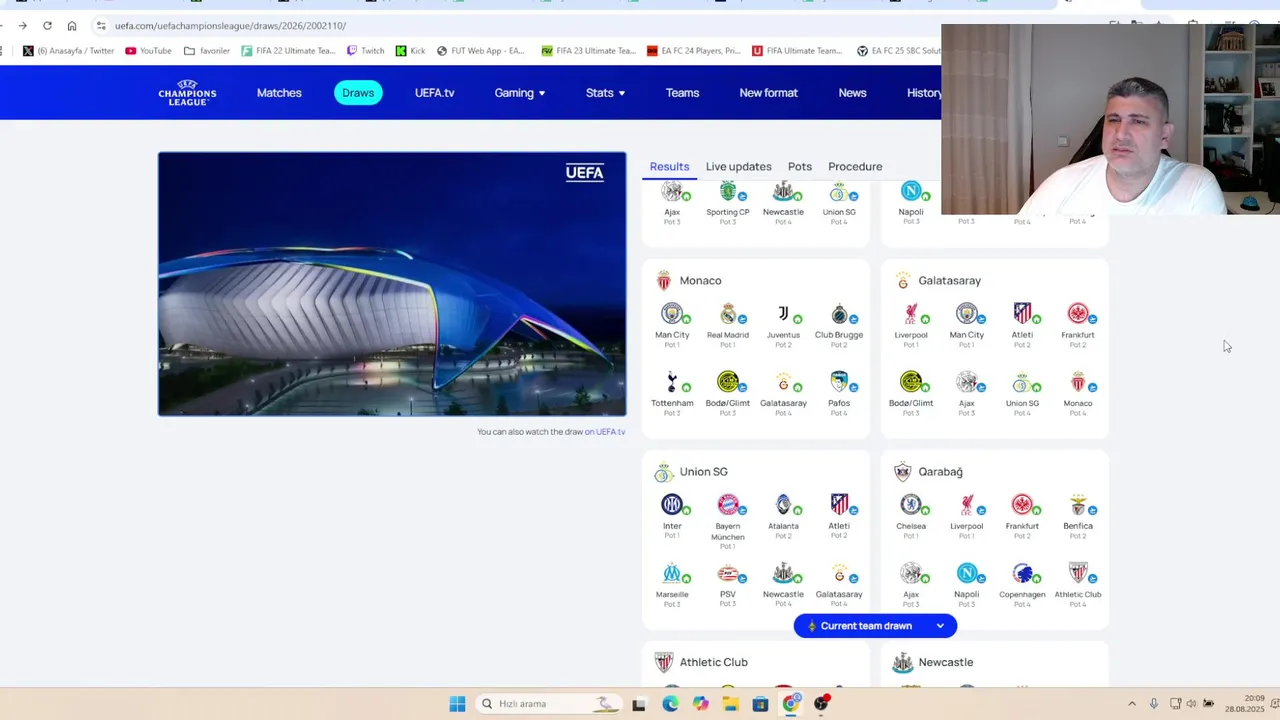Reload the page with browser refresh icon

tap(47, 25)
